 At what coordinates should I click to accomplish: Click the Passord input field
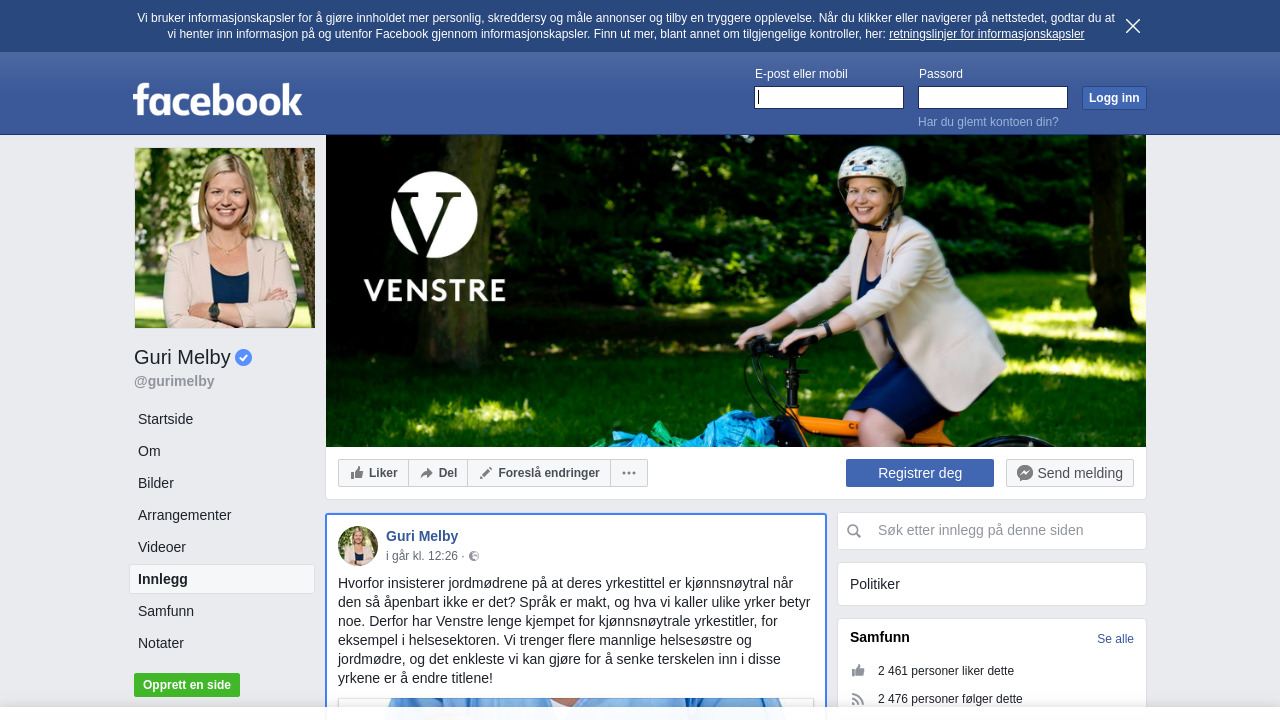(993, 97)
